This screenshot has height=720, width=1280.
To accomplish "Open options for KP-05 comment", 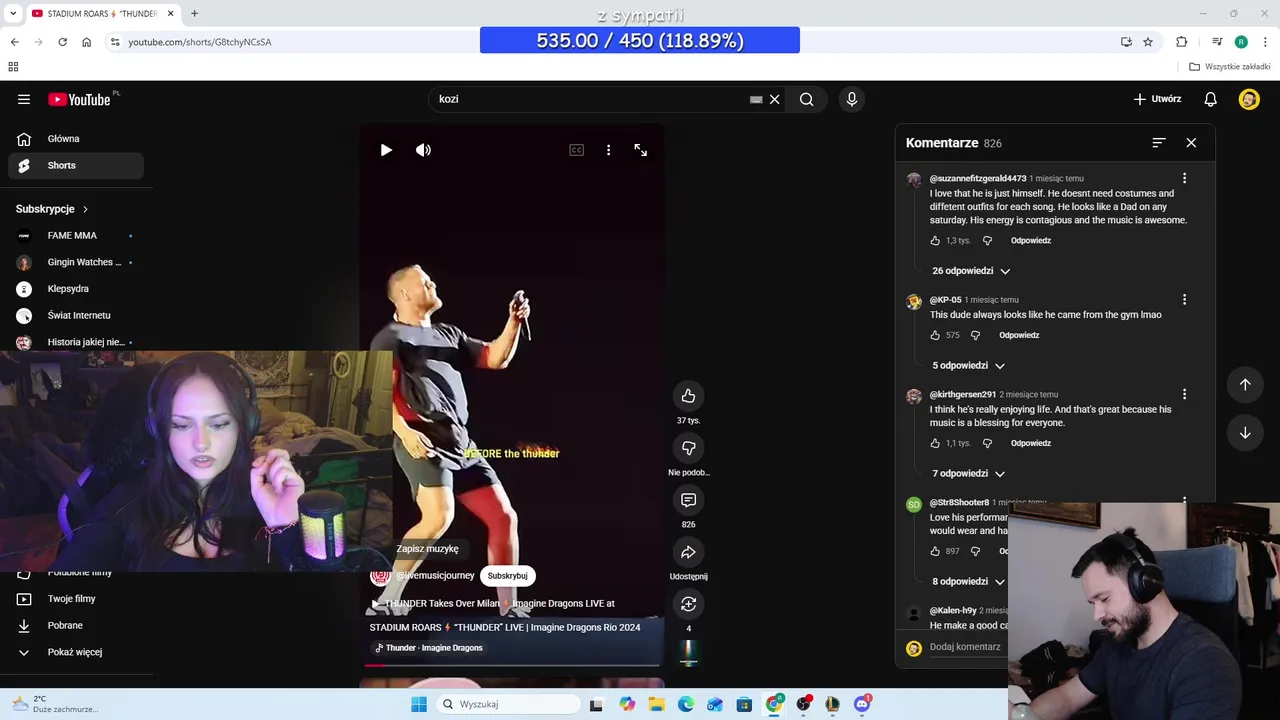I will pyautogui.click(x=1184, y=299).
